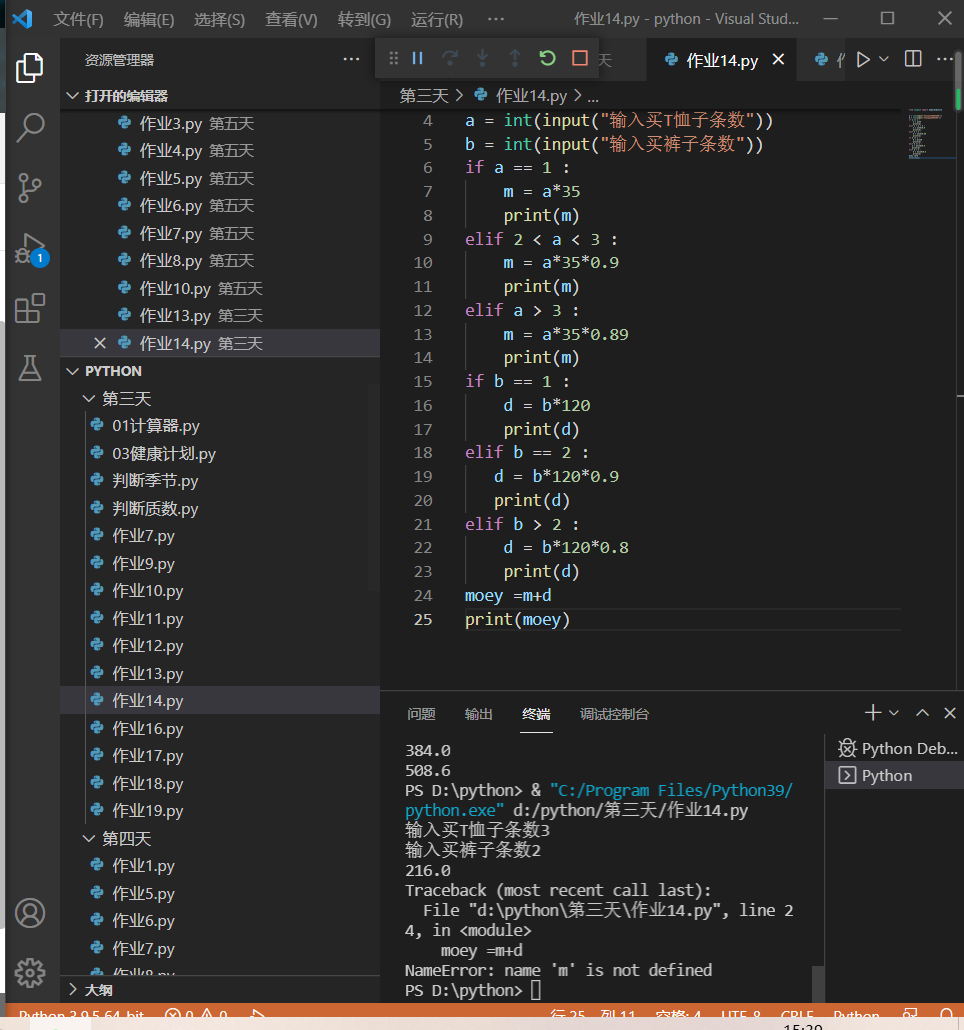
Task: Select the Python Debug terminal instance
Action: 897,748
